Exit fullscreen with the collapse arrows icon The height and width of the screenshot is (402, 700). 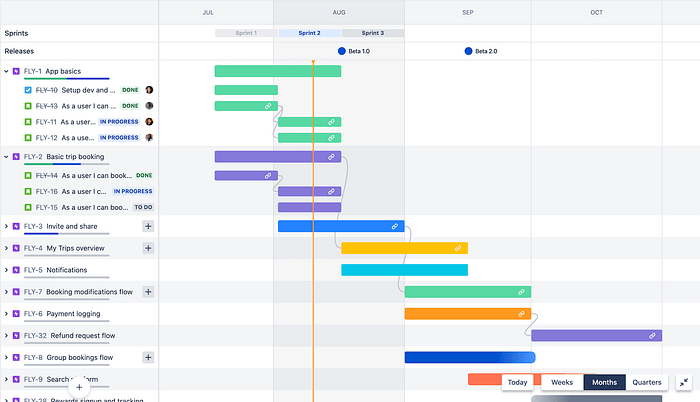683,382
